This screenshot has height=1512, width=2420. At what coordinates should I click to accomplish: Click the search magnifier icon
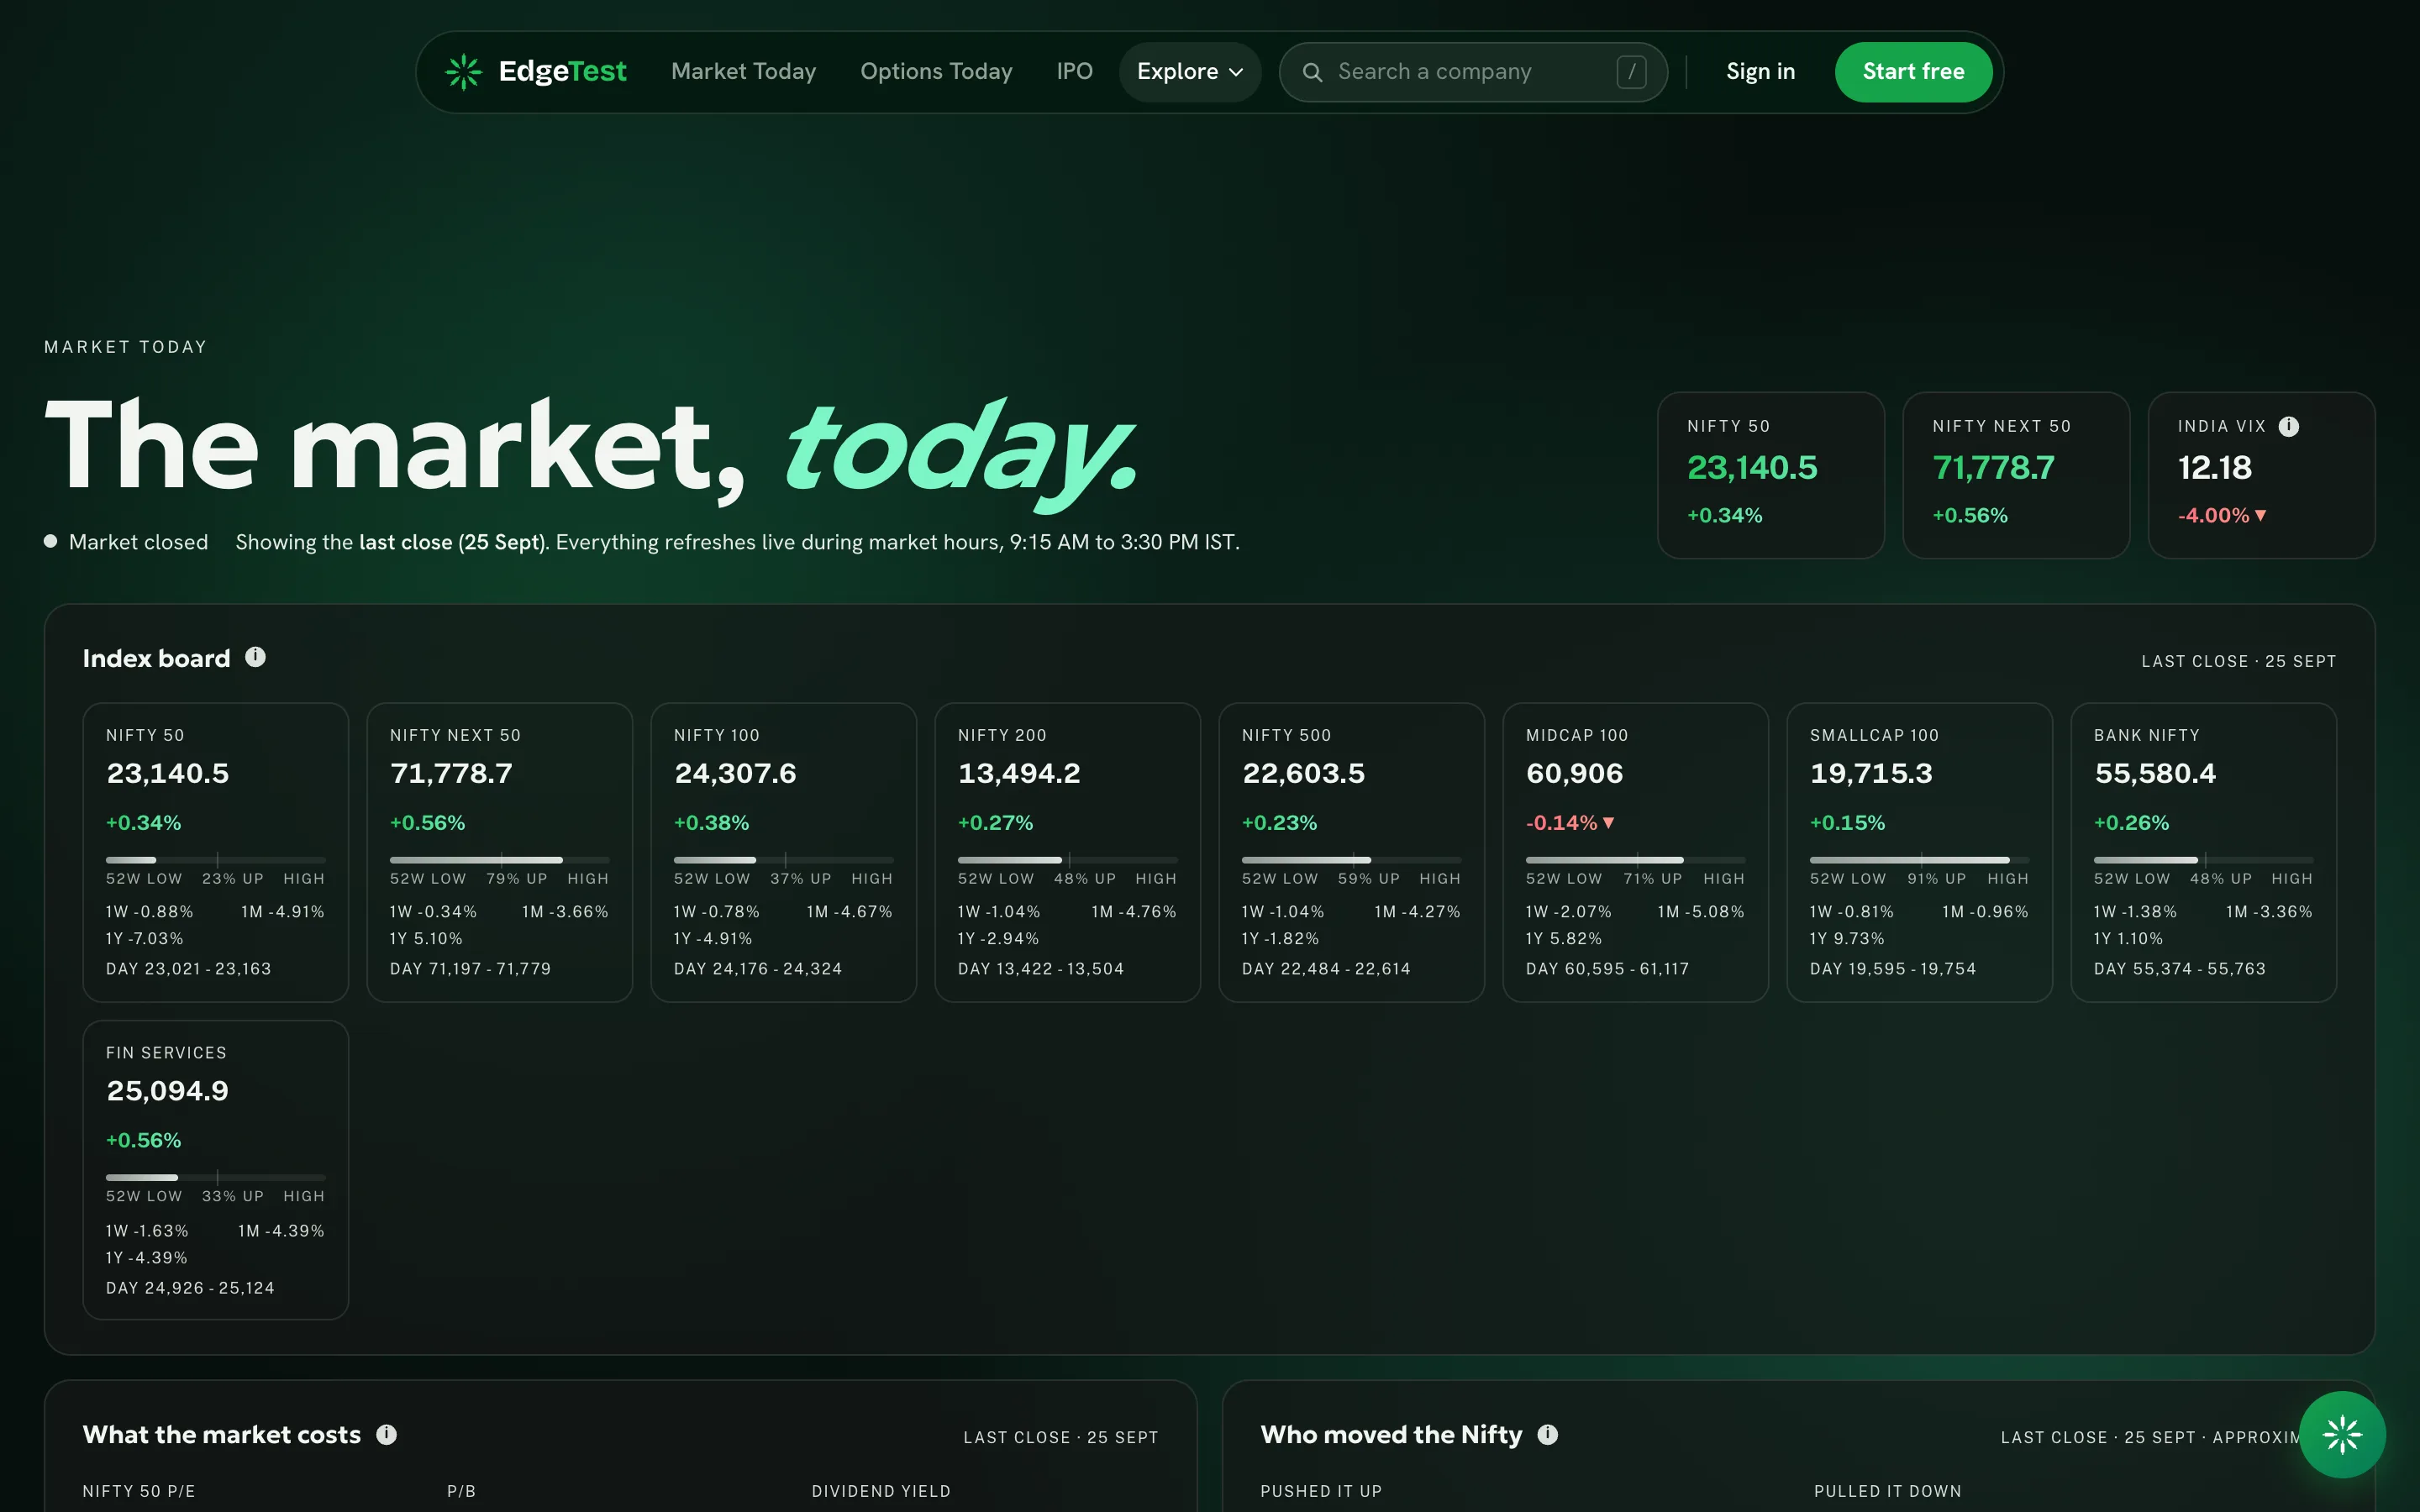(1312, 72)
